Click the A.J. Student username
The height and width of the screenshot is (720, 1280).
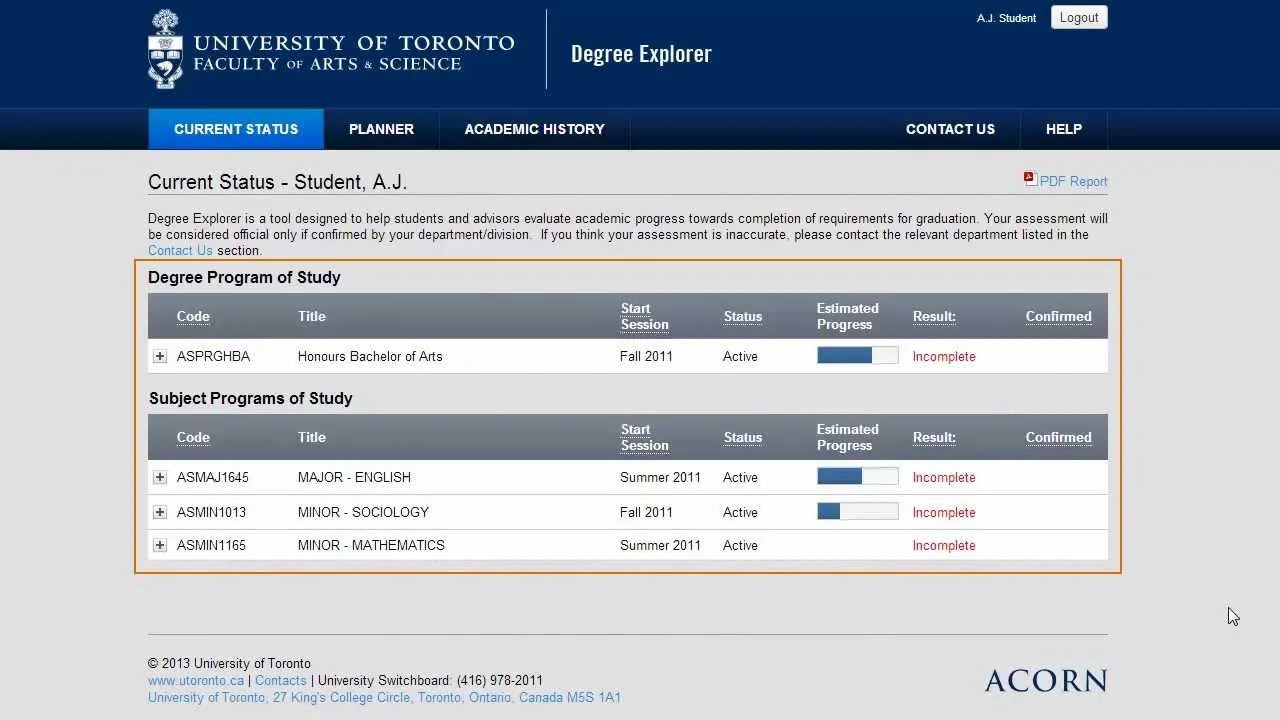point(1006,18)
